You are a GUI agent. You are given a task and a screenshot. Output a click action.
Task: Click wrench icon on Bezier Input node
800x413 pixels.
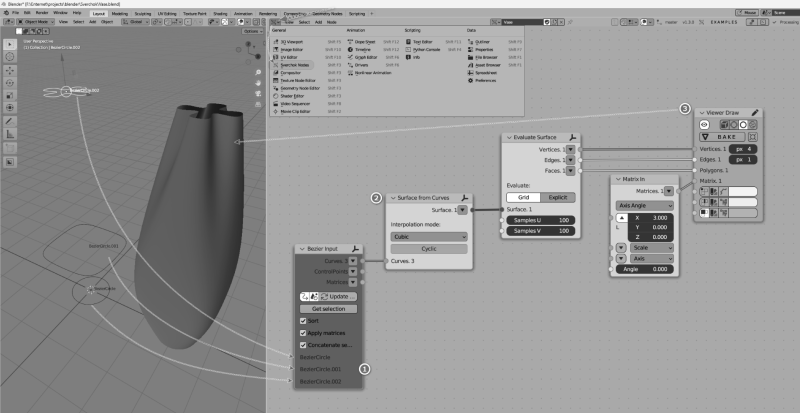pyautogui.click(x=356, y=247)
